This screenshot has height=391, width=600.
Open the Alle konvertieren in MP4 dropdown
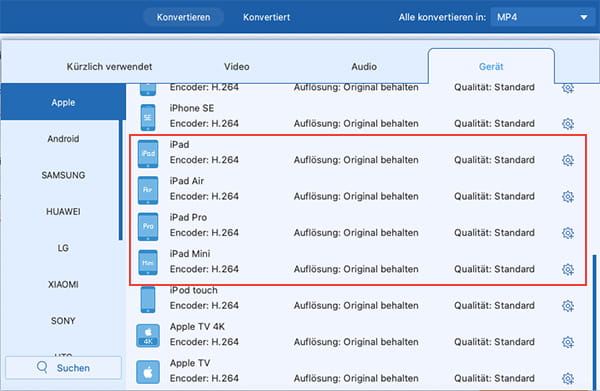[x=543, y=17]
